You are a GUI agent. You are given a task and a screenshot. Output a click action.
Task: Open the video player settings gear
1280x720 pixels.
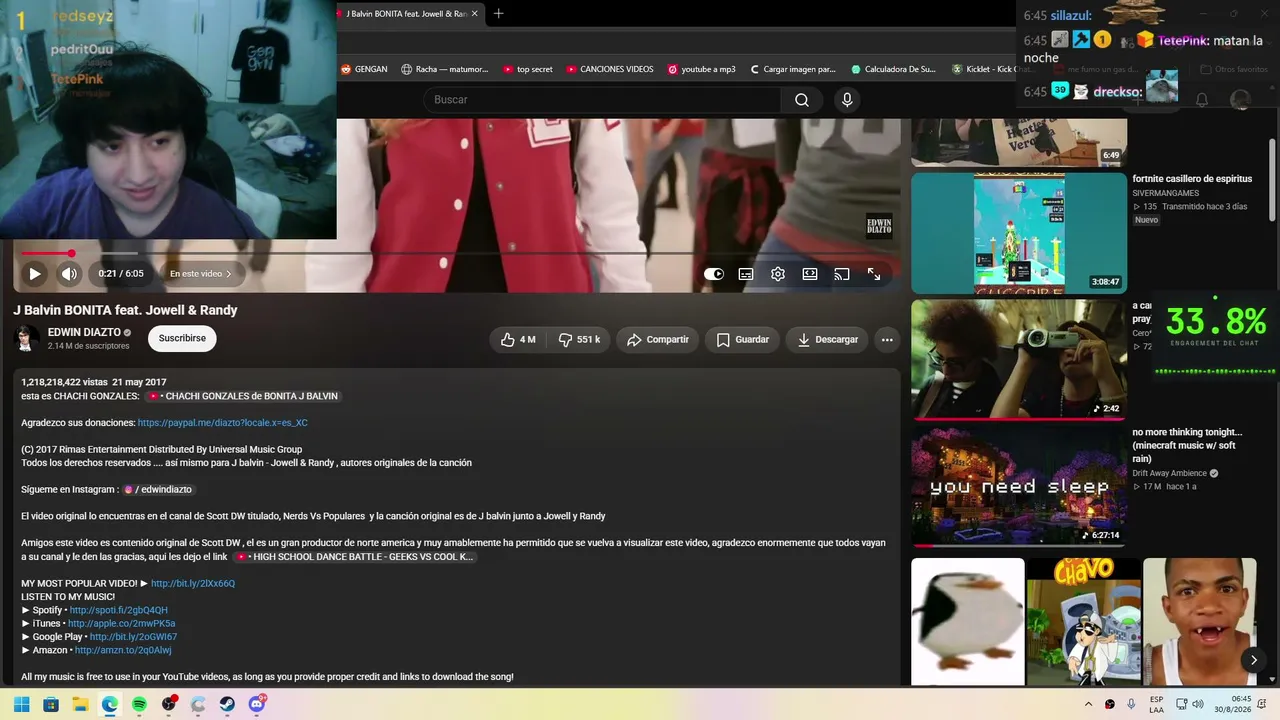pos(778,274)
